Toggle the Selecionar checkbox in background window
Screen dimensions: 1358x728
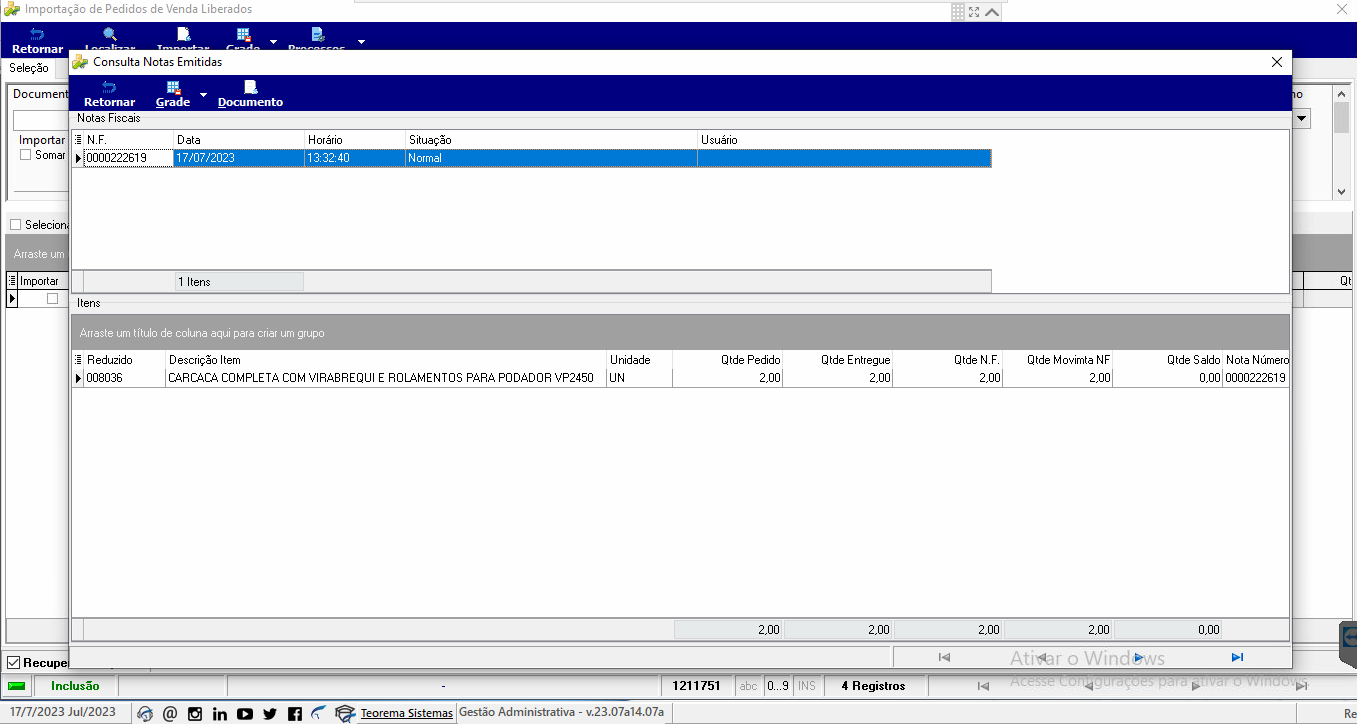point(15,225)
